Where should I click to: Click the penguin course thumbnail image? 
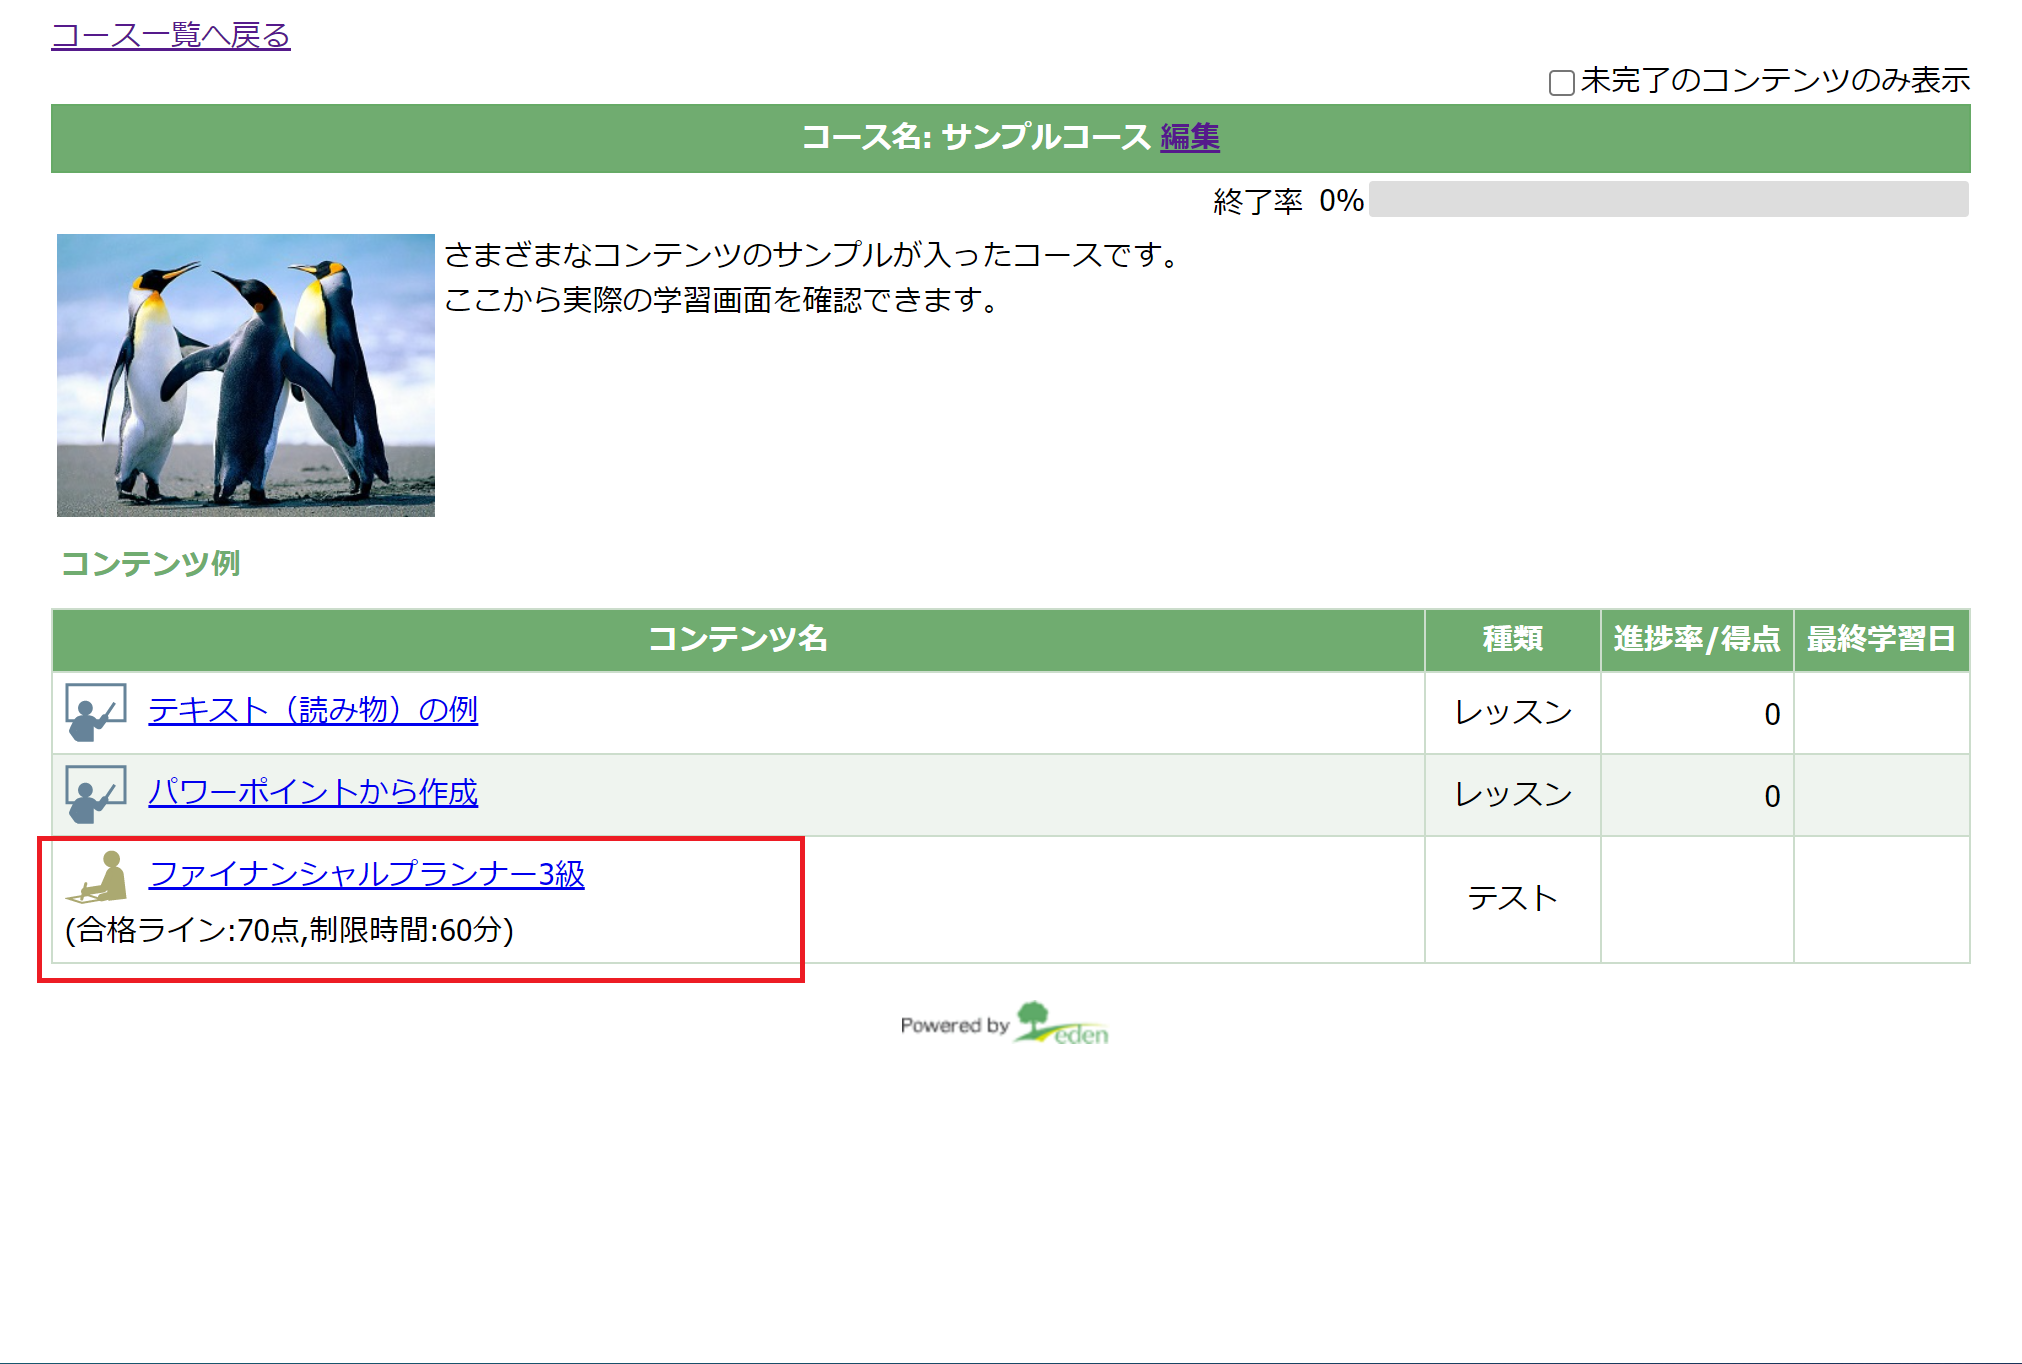(246, 375)
